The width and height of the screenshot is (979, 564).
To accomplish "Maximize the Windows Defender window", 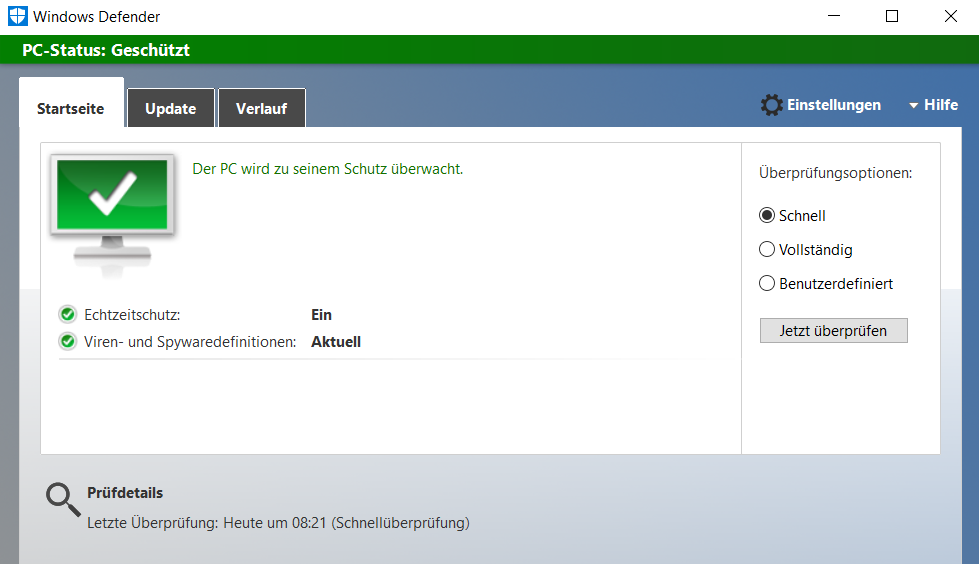I will click(x=892, y=17).
